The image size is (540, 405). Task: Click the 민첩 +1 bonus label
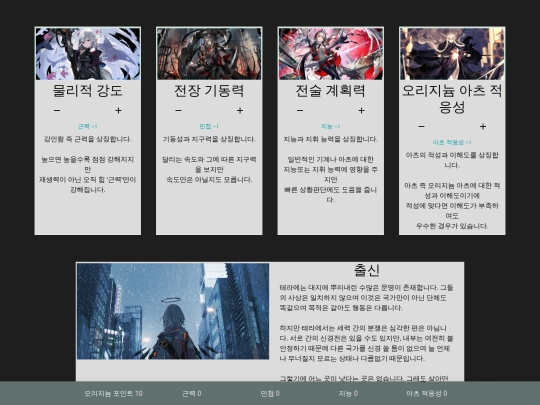coord(209,126)
